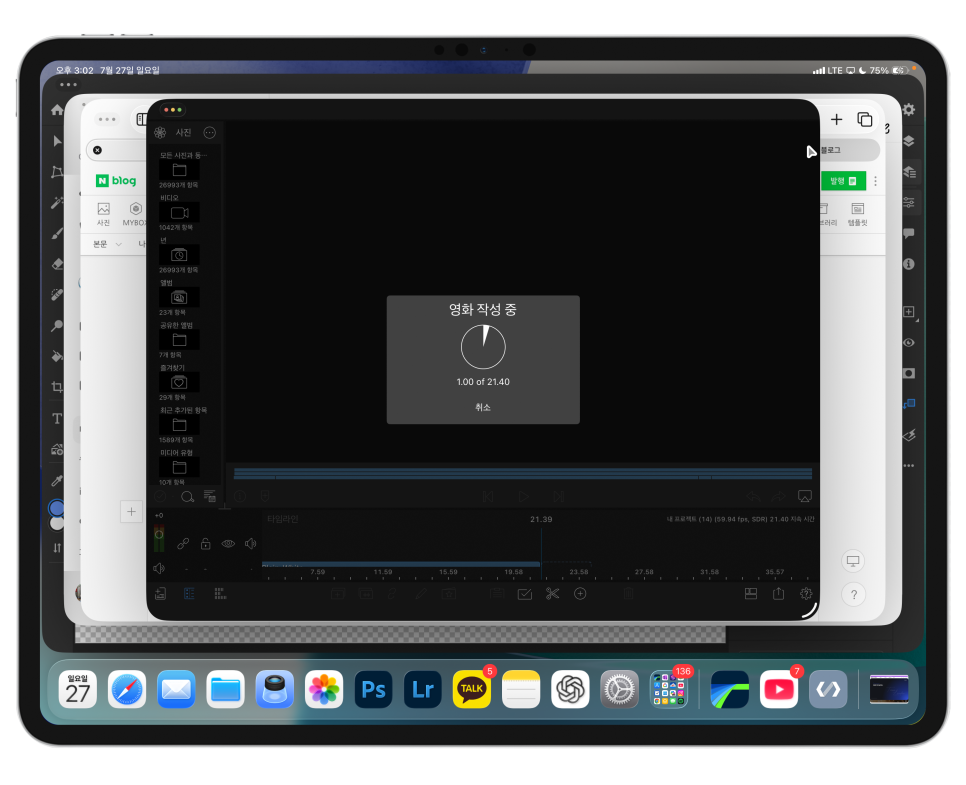Open the Photos source picker flower icon

[x=160, y=132]
